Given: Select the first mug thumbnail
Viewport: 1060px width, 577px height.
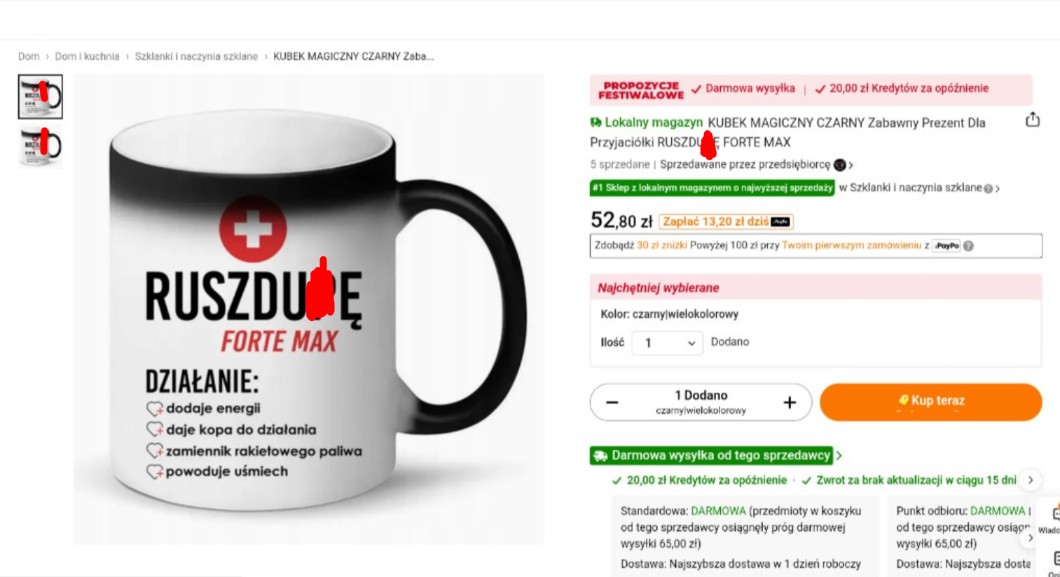Looking at the screenshot, I should (40, 97).
